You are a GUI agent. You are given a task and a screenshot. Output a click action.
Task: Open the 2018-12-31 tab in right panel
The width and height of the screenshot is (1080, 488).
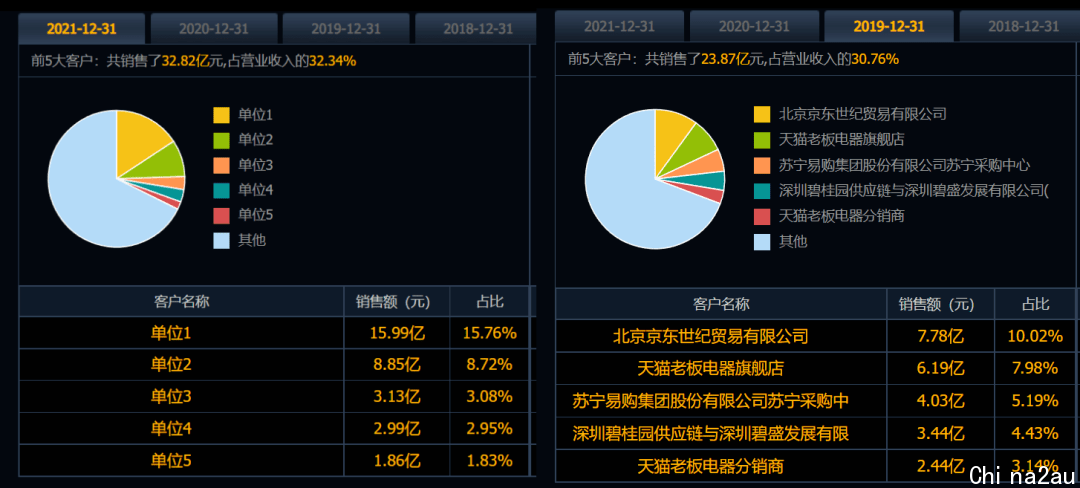pos(1019,26)
